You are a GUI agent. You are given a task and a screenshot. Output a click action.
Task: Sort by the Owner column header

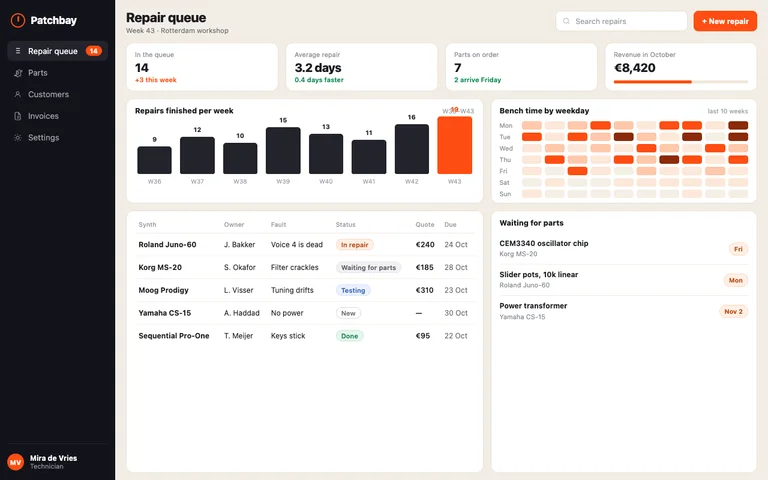(x=234, y=224)
